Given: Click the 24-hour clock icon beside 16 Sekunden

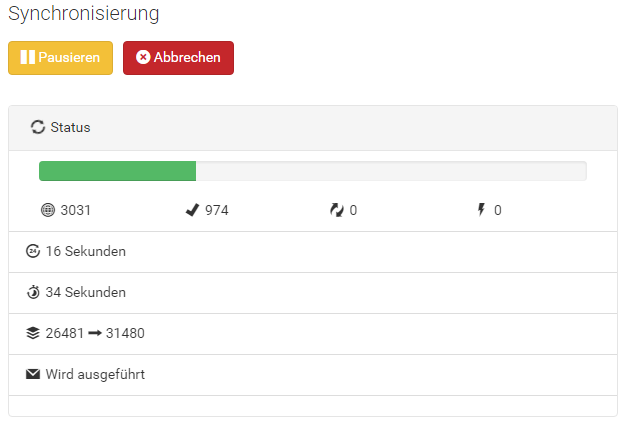Looking at the screenshot, I should pyautogui.click(x=33, y=251).
